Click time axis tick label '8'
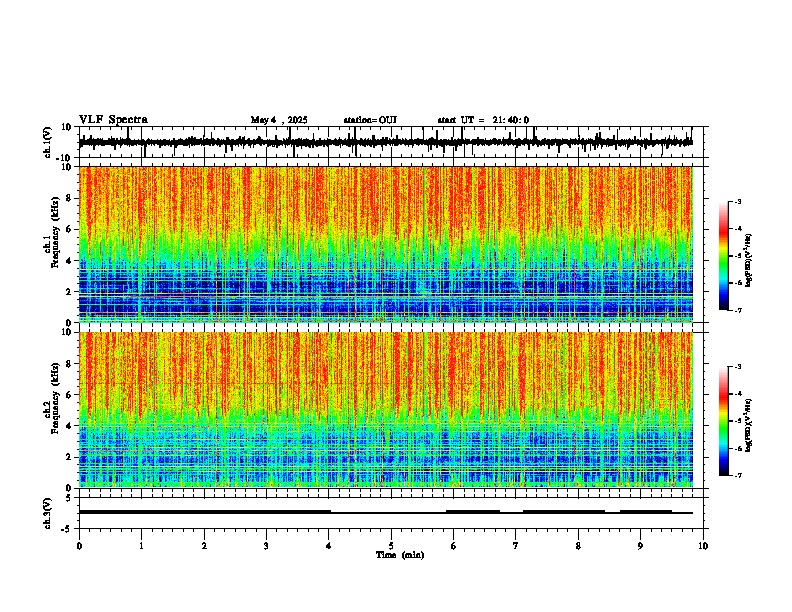The image size is (792, 612). click(x=578, y=546)
